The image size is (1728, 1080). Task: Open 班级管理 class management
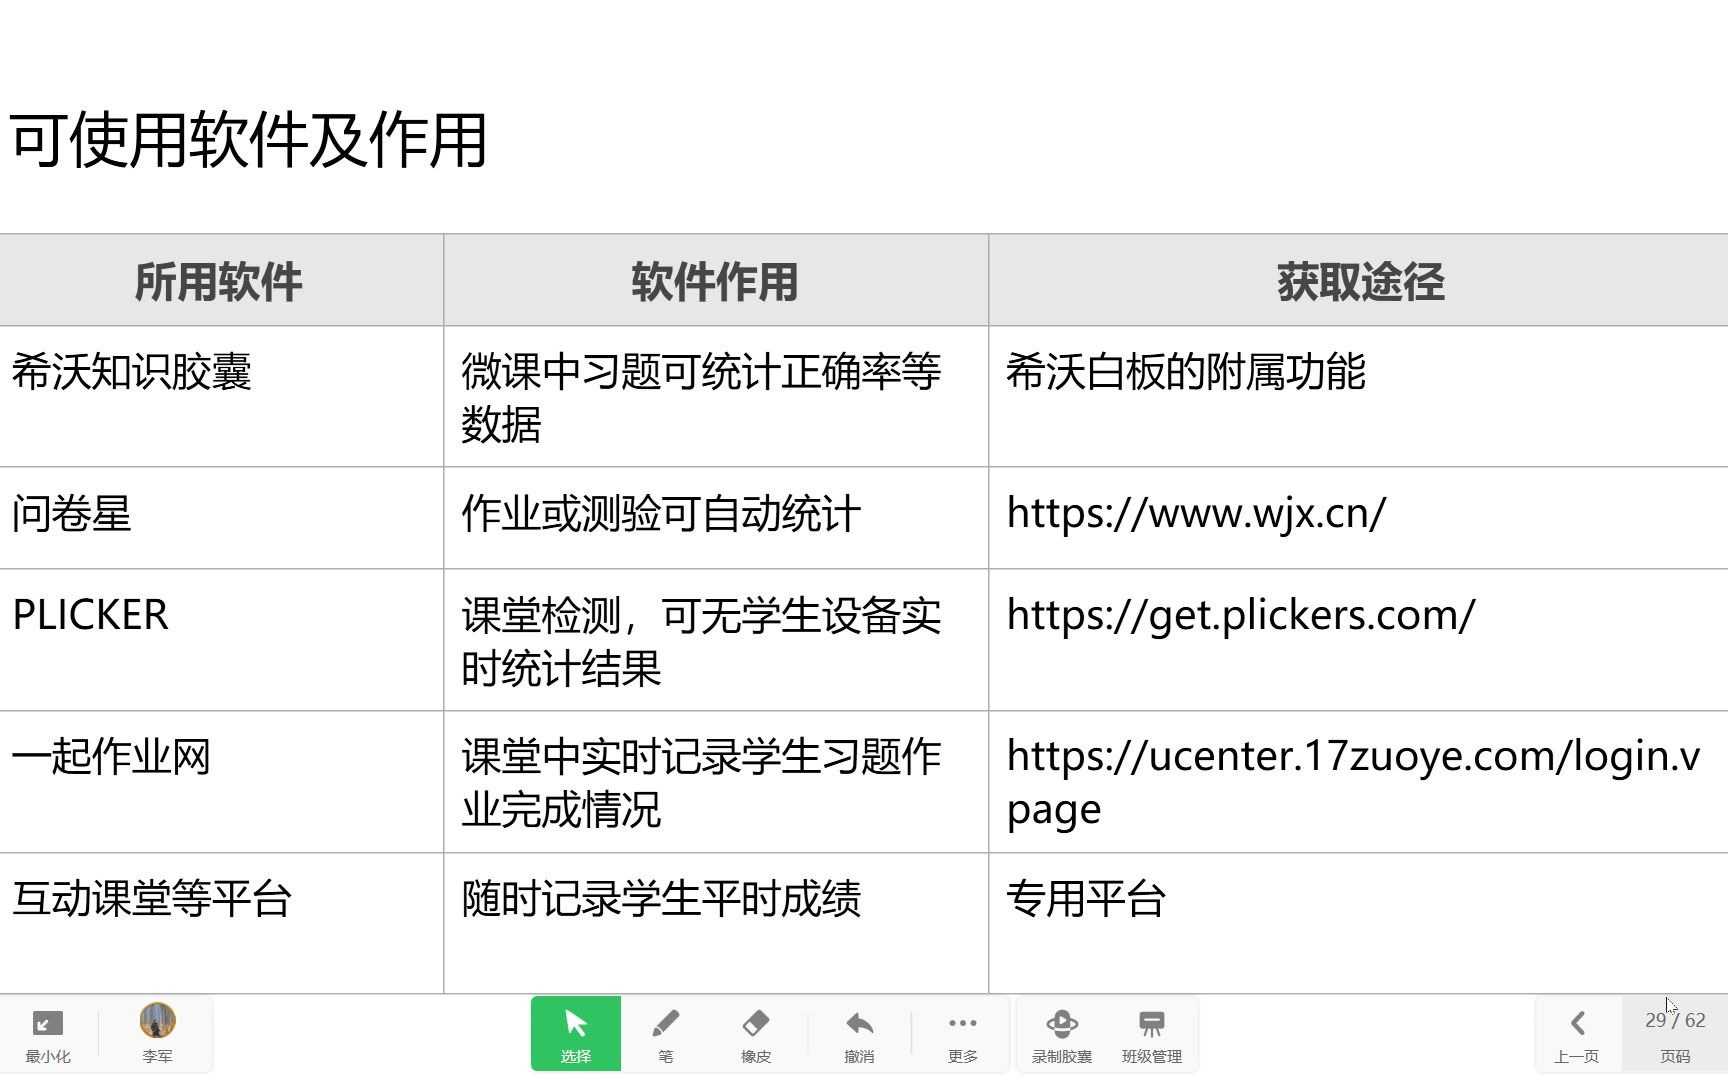point(1152,1034)
